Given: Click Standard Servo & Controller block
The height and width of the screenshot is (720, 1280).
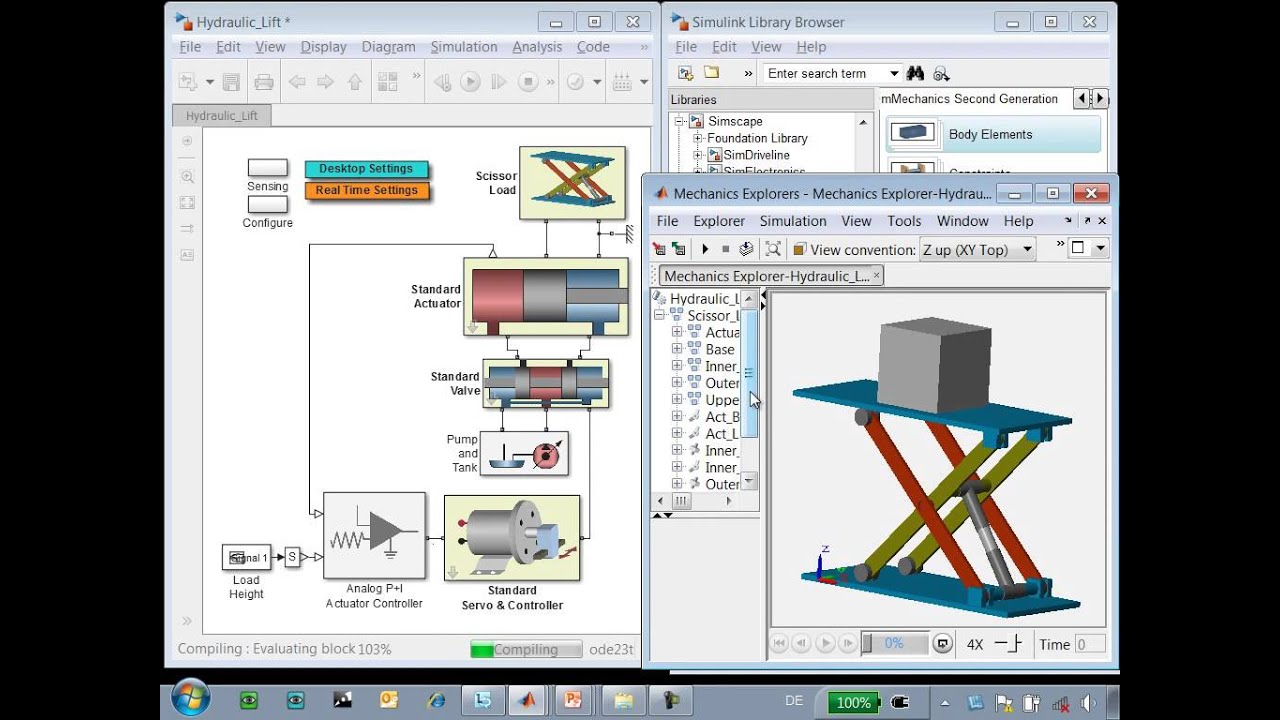Looking at the screenshot, I should point(512,538).
